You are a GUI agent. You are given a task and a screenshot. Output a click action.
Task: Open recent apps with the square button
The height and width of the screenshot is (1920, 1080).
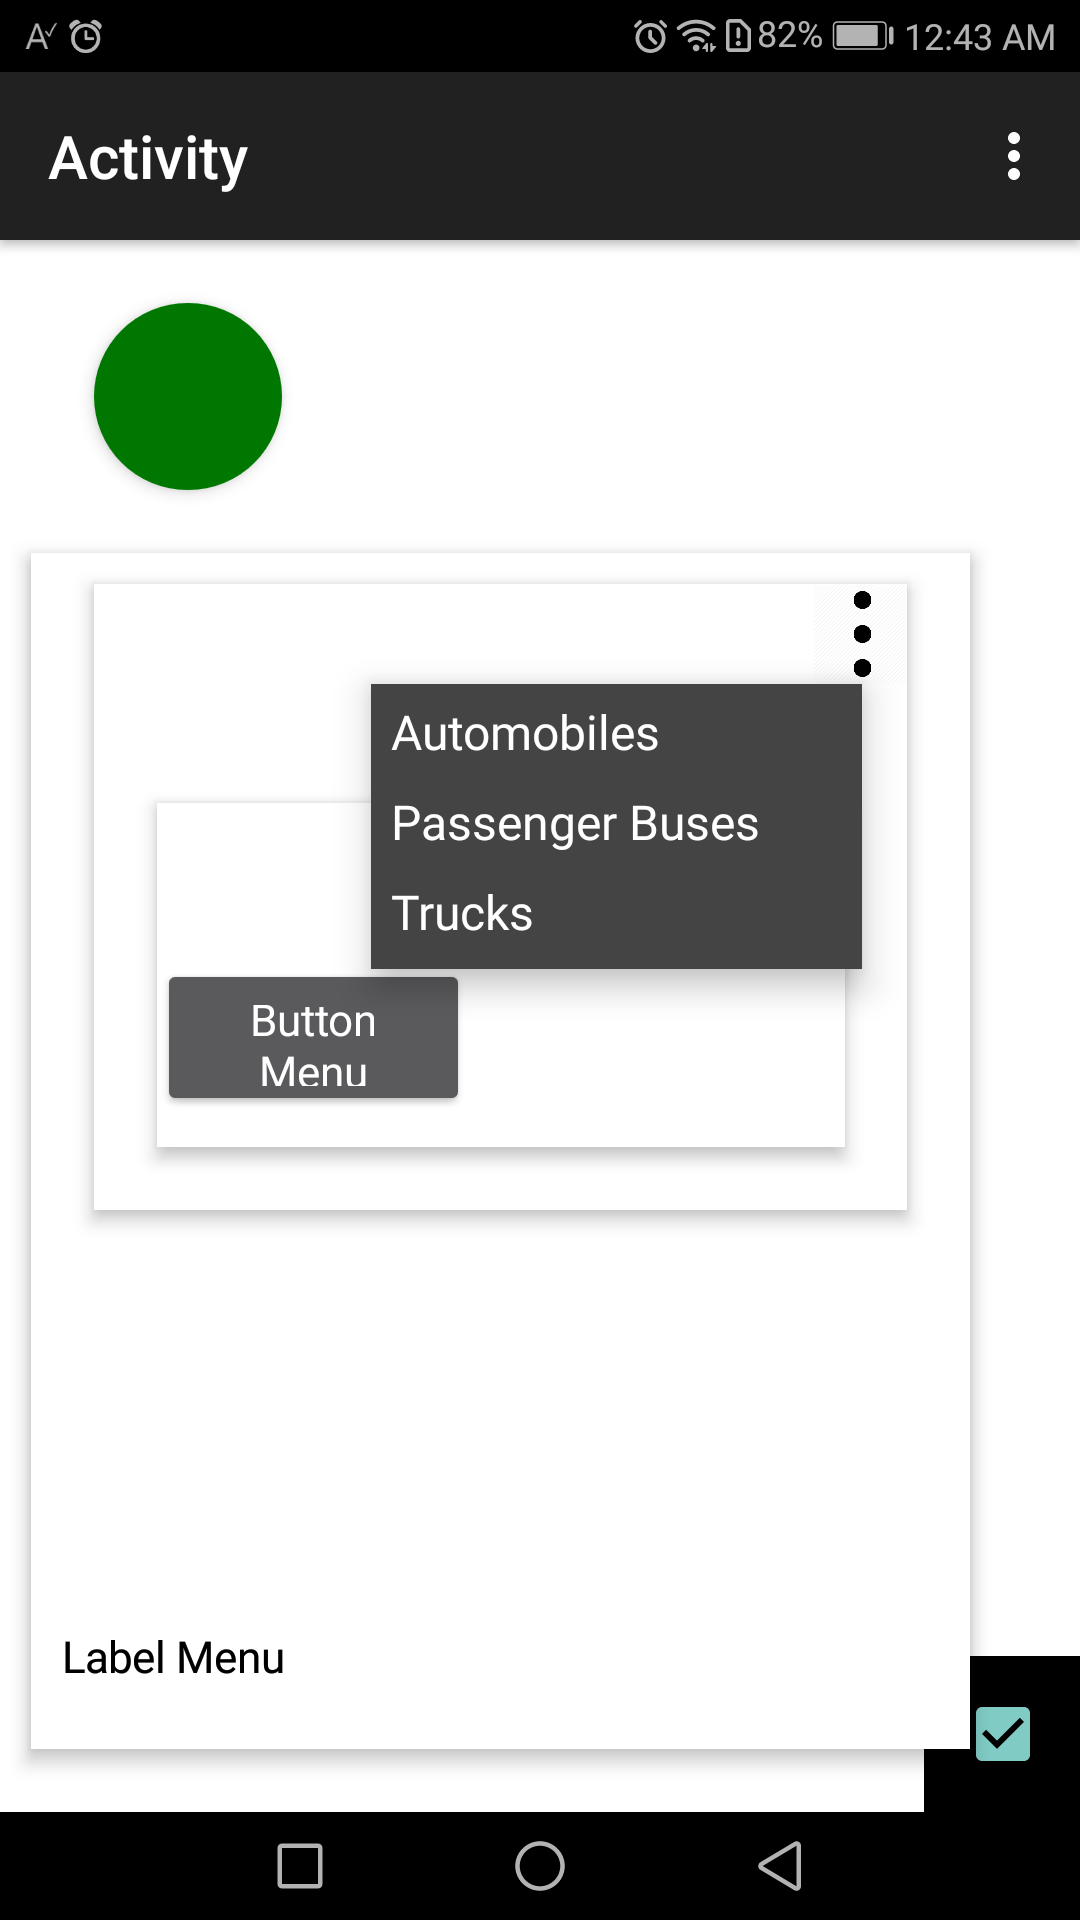click(300, 1866)
